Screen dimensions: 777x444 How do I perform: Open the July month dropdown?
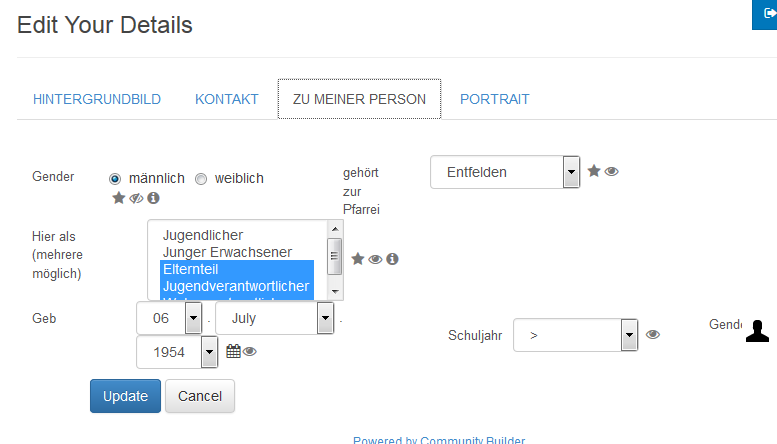(275, 318)
